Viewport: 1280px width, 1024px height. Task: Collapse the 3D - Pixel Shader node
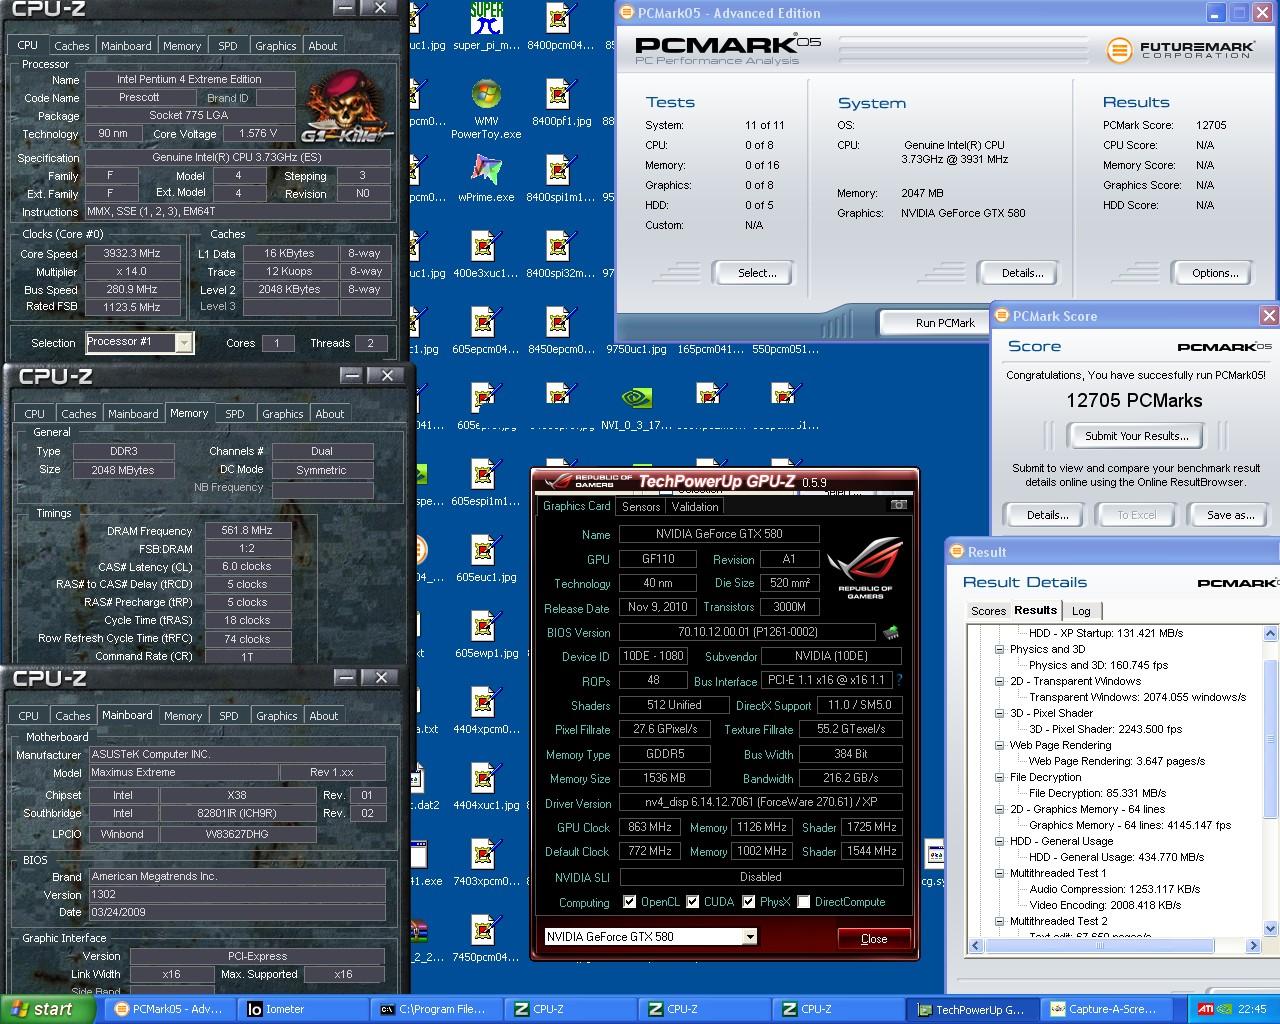coord(999,713)
